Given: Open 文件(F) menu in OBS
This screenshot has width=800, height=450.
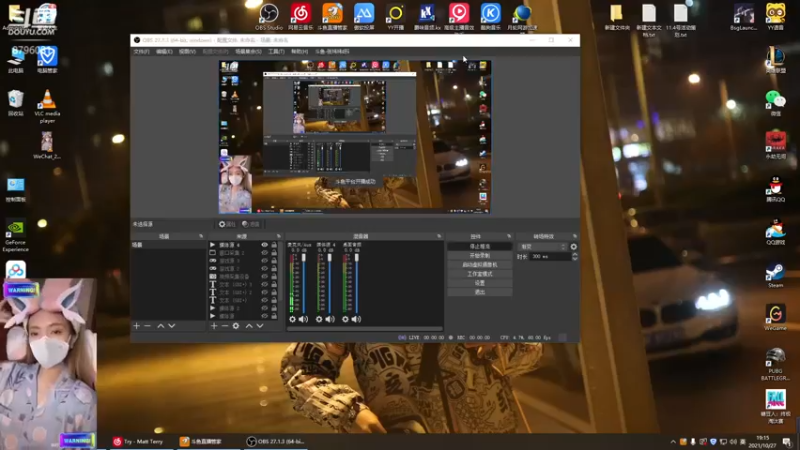Looking at the screenshot, I should [x=141, y=52].
